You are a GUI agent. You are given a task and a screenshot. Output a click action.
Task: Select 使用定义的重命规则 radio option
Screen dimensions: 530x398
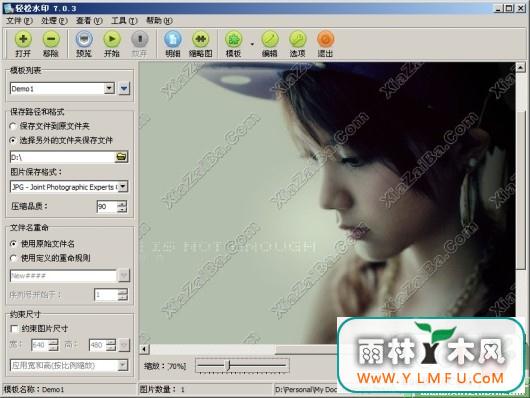[x=14, y=258]
